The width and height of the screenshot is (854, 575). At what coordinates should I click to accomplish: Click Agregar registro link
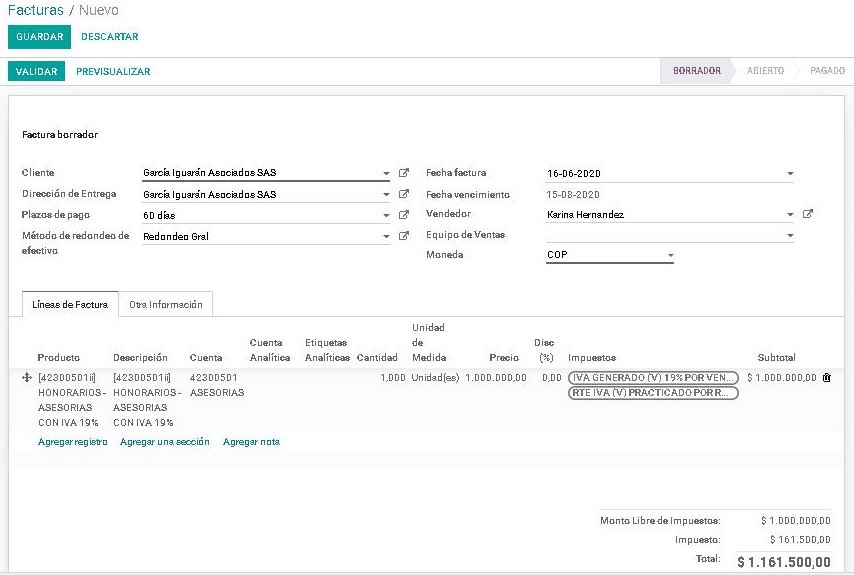(x=72, y=442)
